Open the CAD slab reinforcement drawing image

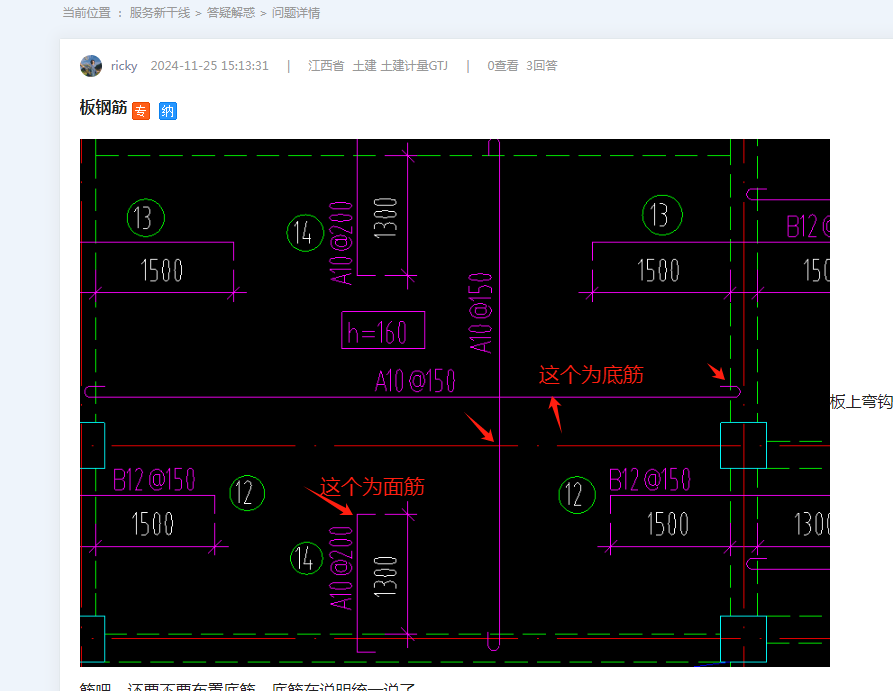pyautogui.click(x=454, y=403)
